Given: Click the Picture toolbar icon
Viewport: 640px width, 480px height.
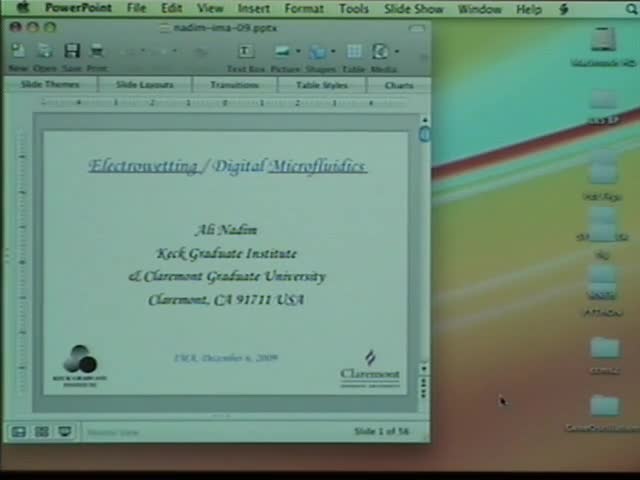Looking at the screenshot, I should 282,51.
